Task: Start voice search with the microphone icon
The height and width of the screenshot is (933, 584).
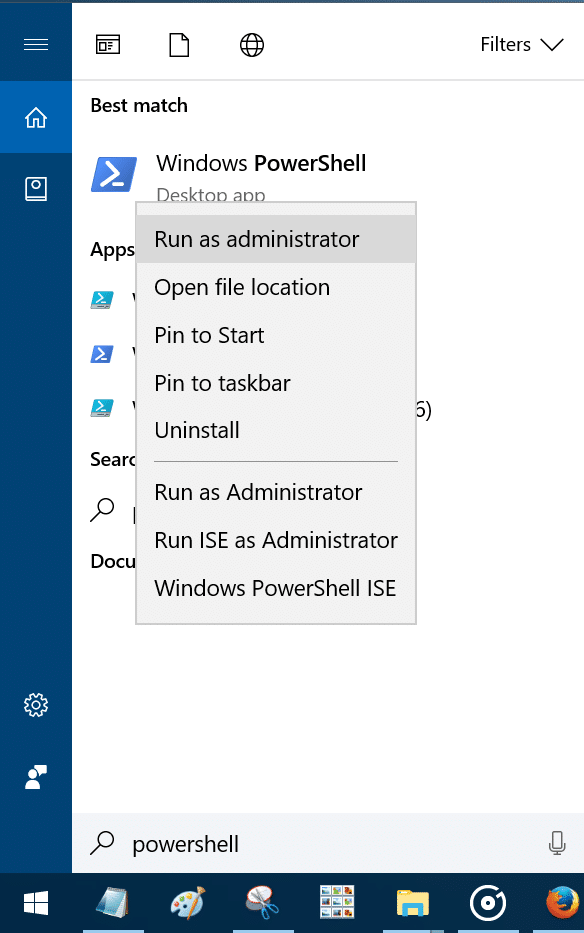Action: [557, 843]
